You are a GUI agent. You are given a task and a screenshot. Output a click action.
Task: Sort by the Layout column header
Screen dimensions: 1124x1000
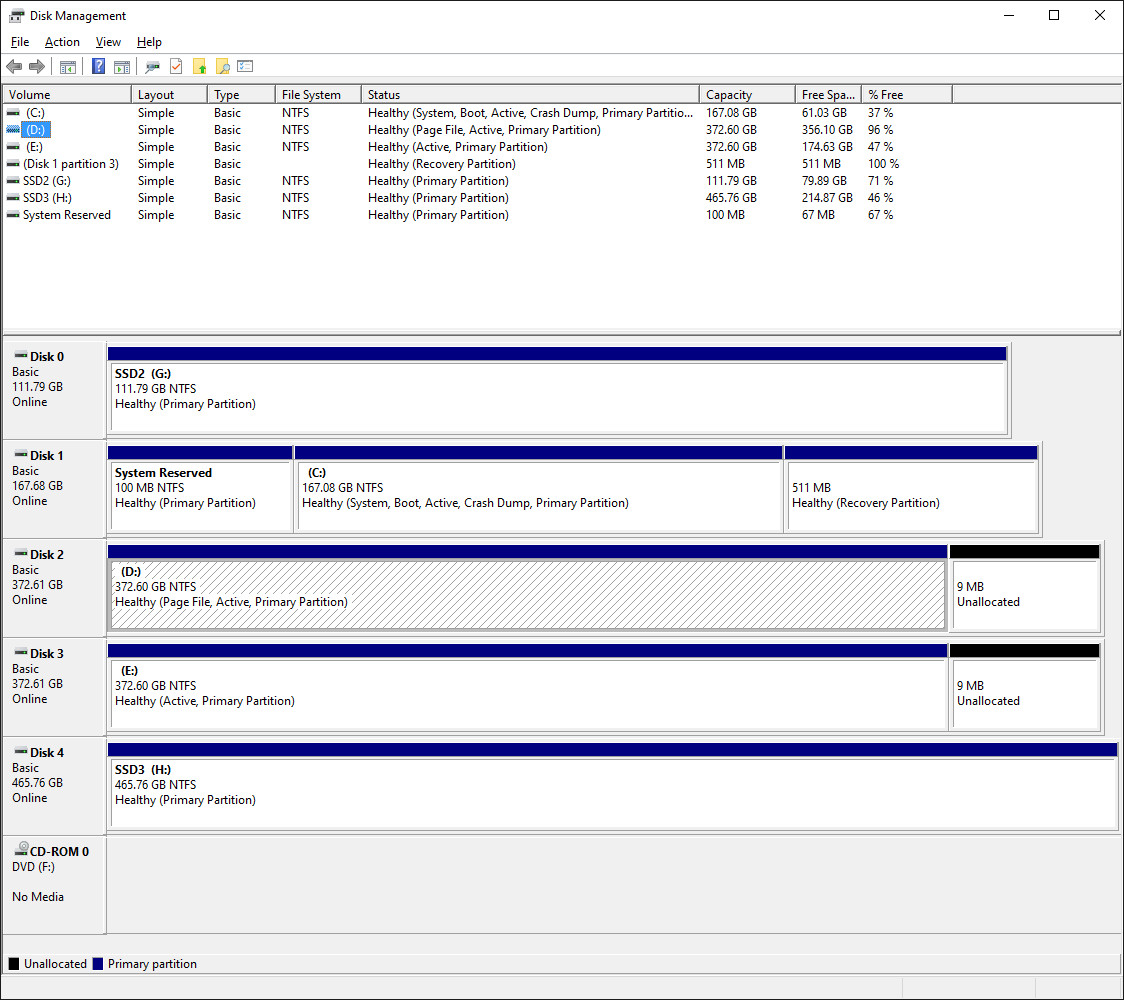(169, 95)
